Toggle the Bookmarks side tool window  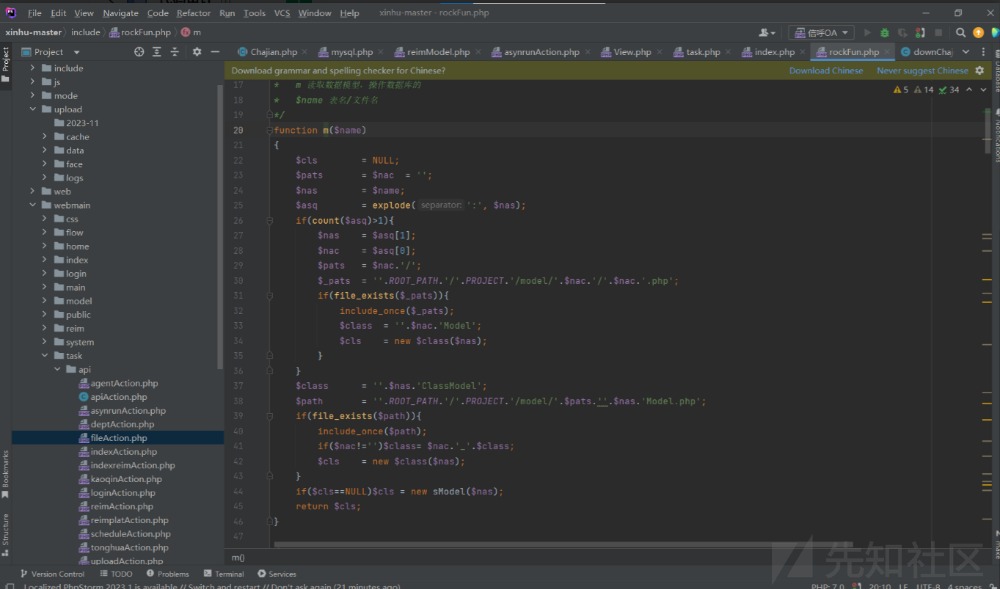[x=5, y=474]
